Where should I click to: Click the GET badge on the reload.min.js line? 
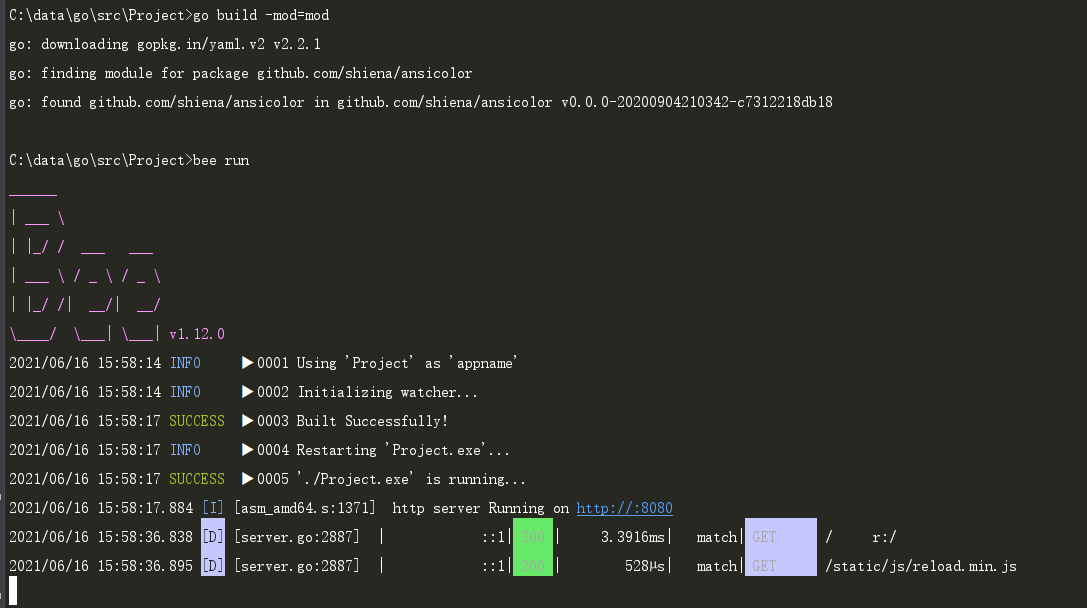pyautogui.click(x=780, y=566)
